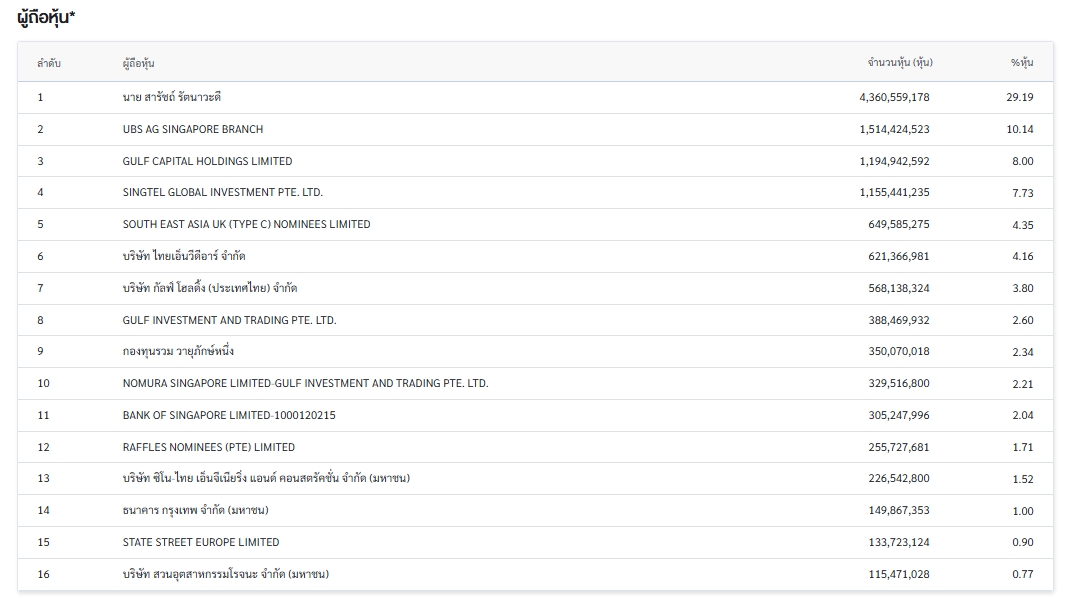
Task: Click the จำนวนหุ้น (หุ้น) column header
Action: click(900, 63)
